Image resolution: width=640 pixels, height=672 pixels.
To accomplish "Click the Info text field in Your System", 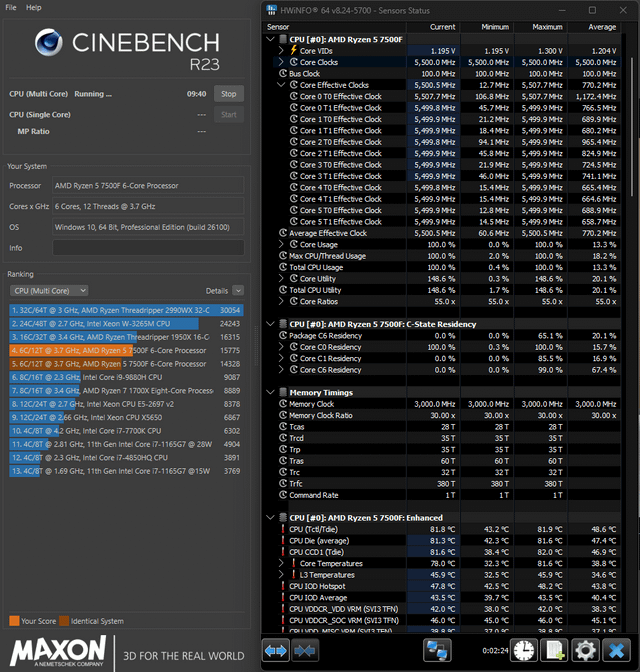I will point(148,248).
